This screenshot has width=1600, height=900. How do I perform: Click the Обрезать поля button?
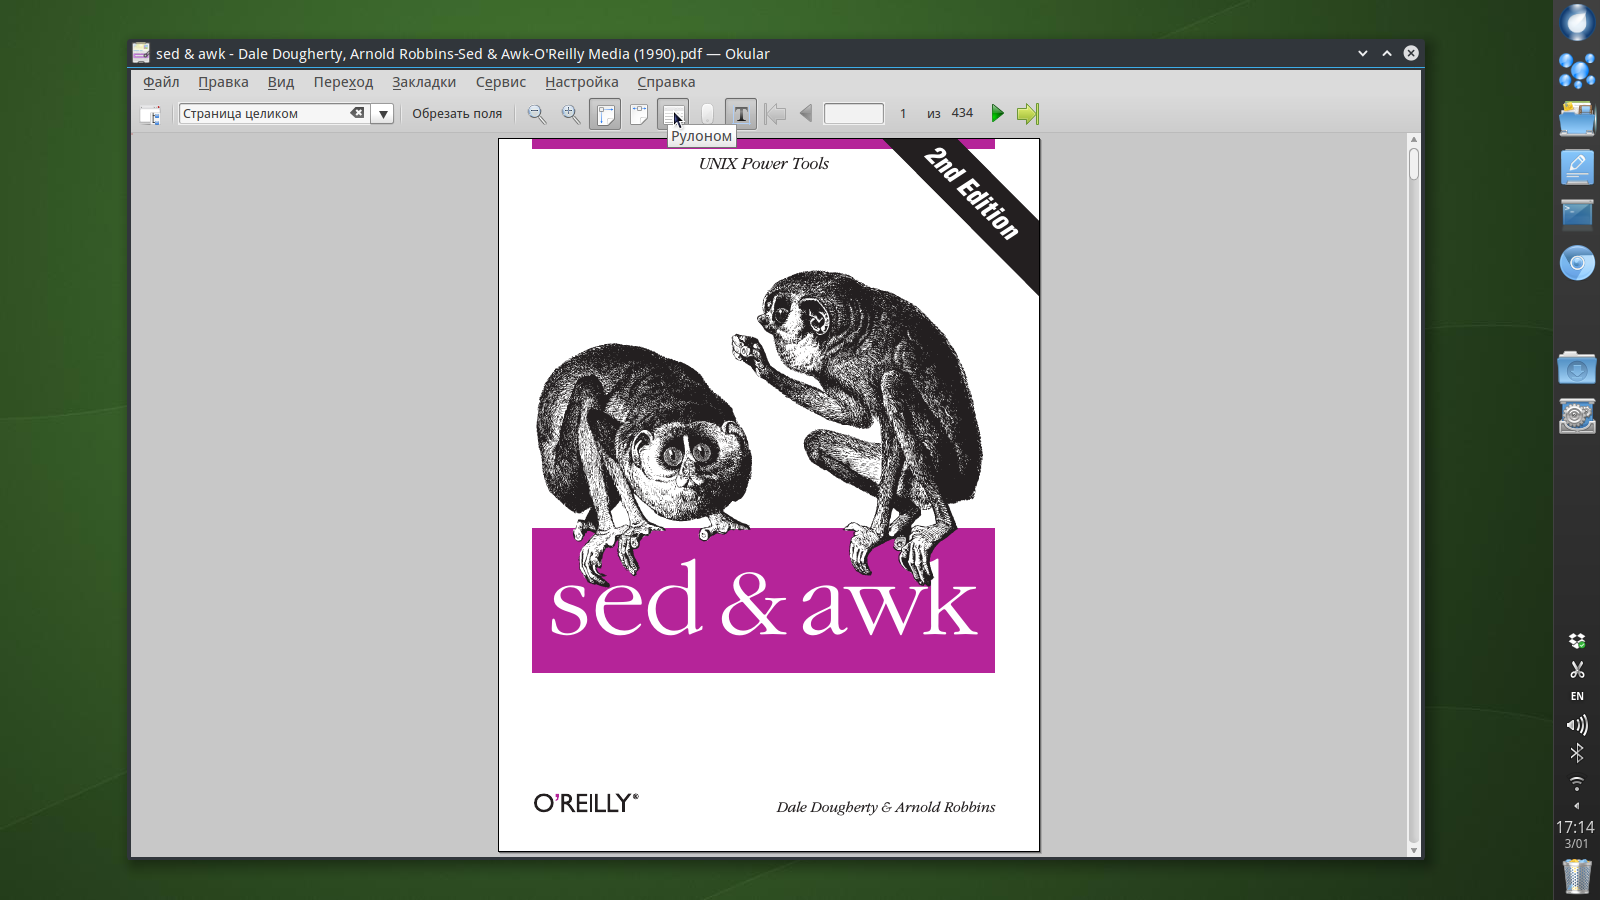(457, 114)
